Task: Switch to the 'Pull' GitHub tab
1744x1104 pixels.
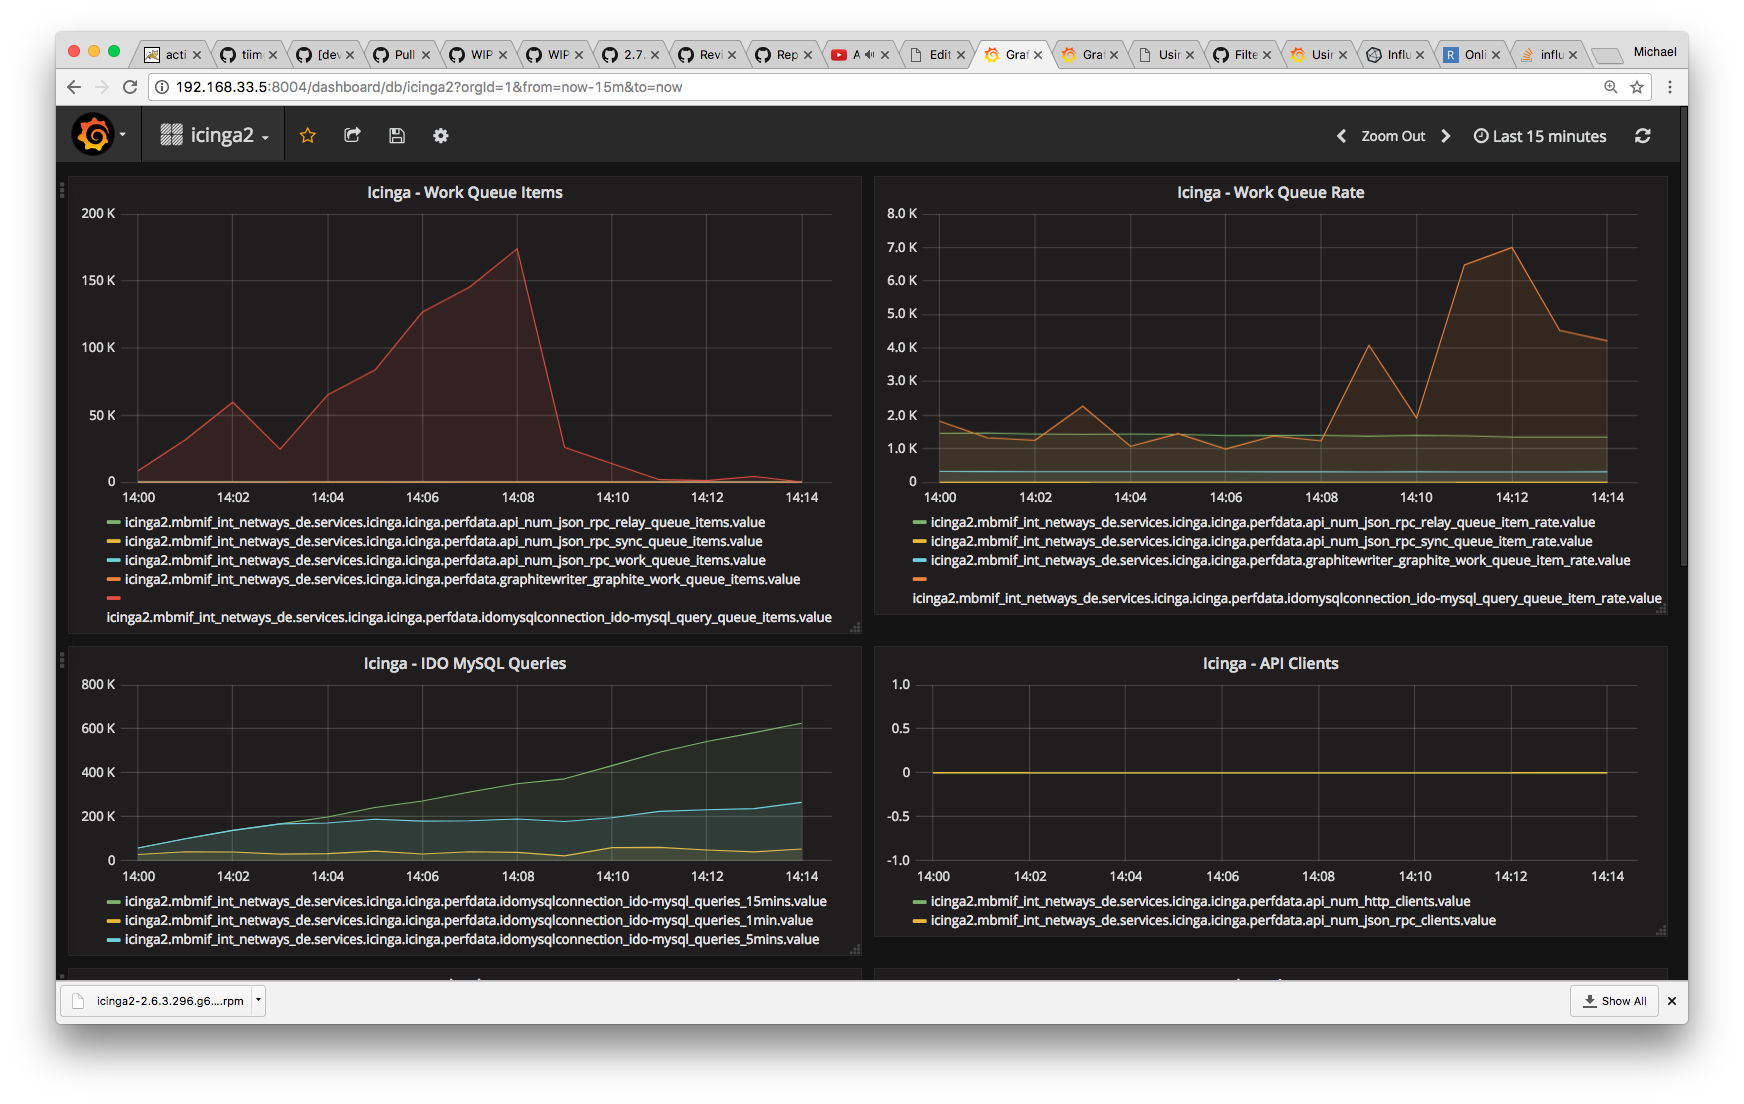Action: click(x=402, y=55)
